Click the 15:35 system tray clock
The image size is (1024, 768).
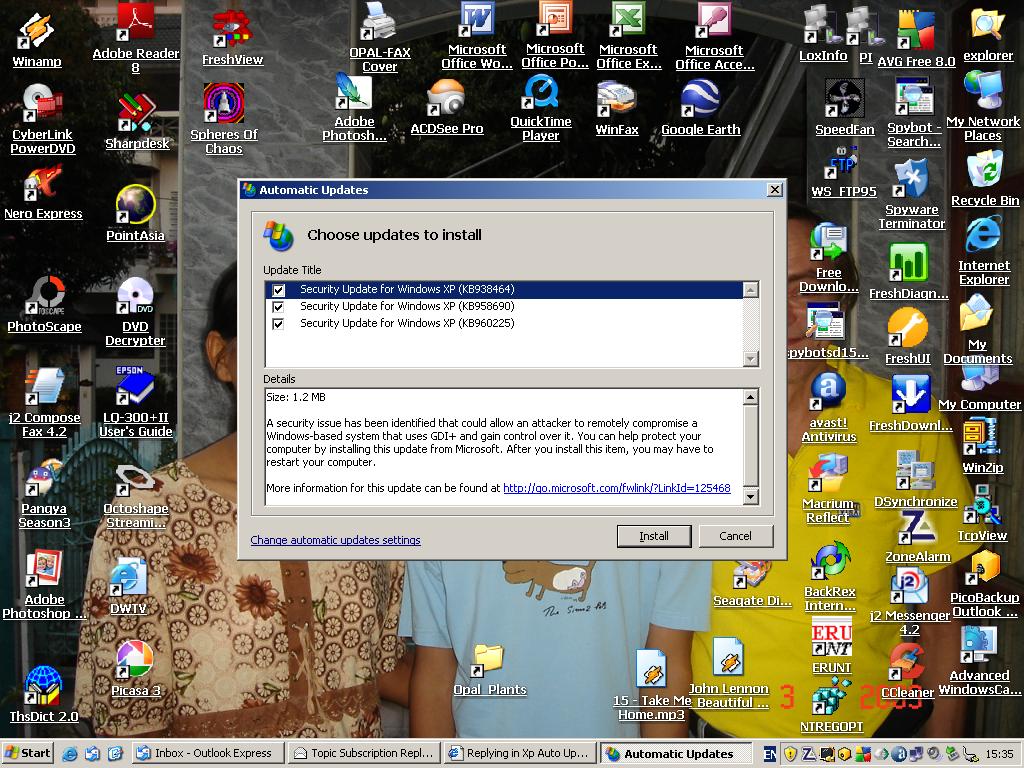999,754
